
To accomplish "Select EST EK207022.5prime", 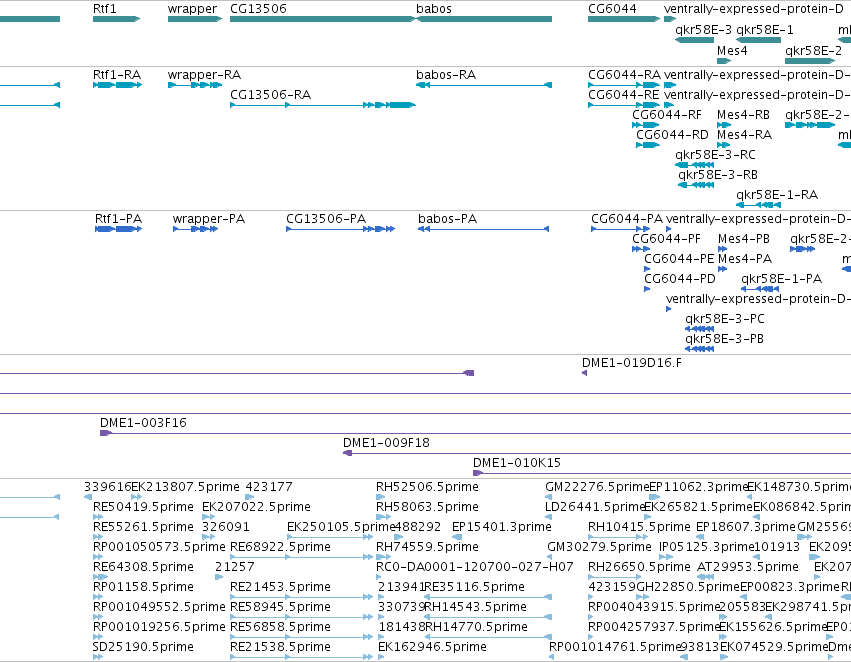I will tap(208, 517).
